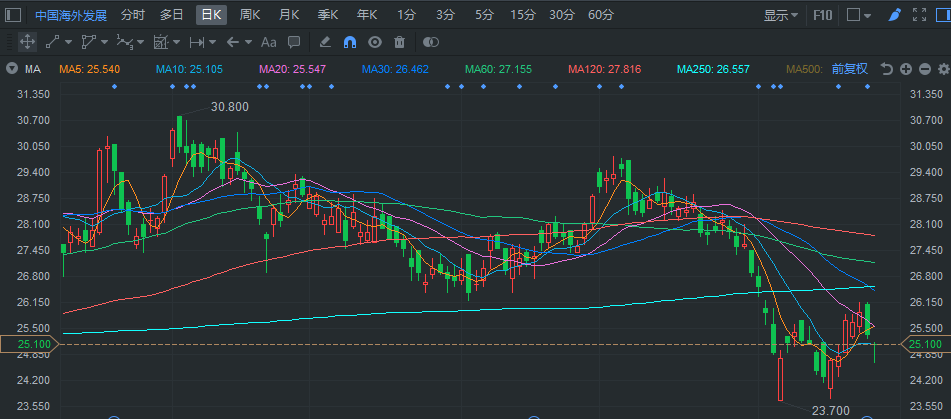Click the 前复权 adjustment button

pos(850,69)
